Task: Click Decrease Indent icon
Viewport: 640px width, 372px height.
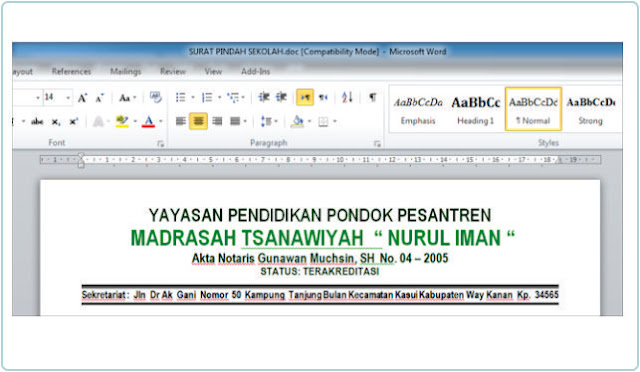Action: pyautogui.click(x=264, y=97)
